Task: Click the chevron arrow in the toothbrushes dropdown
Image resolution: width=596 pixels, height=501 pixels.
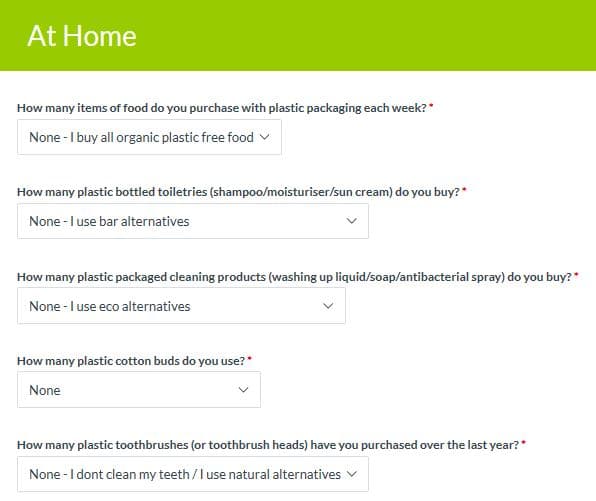Action: (x=352, y=474)
